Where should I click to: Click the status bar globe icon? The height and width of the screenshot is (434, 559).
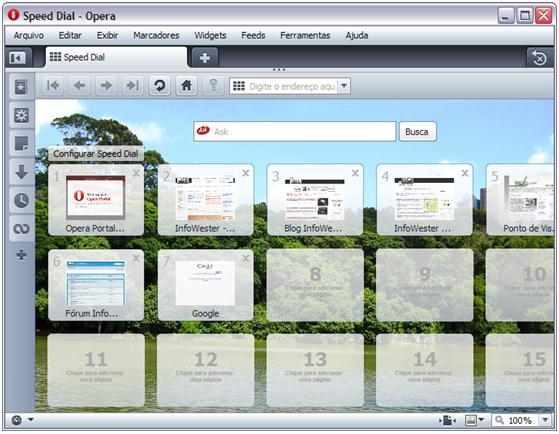point(16,420)
